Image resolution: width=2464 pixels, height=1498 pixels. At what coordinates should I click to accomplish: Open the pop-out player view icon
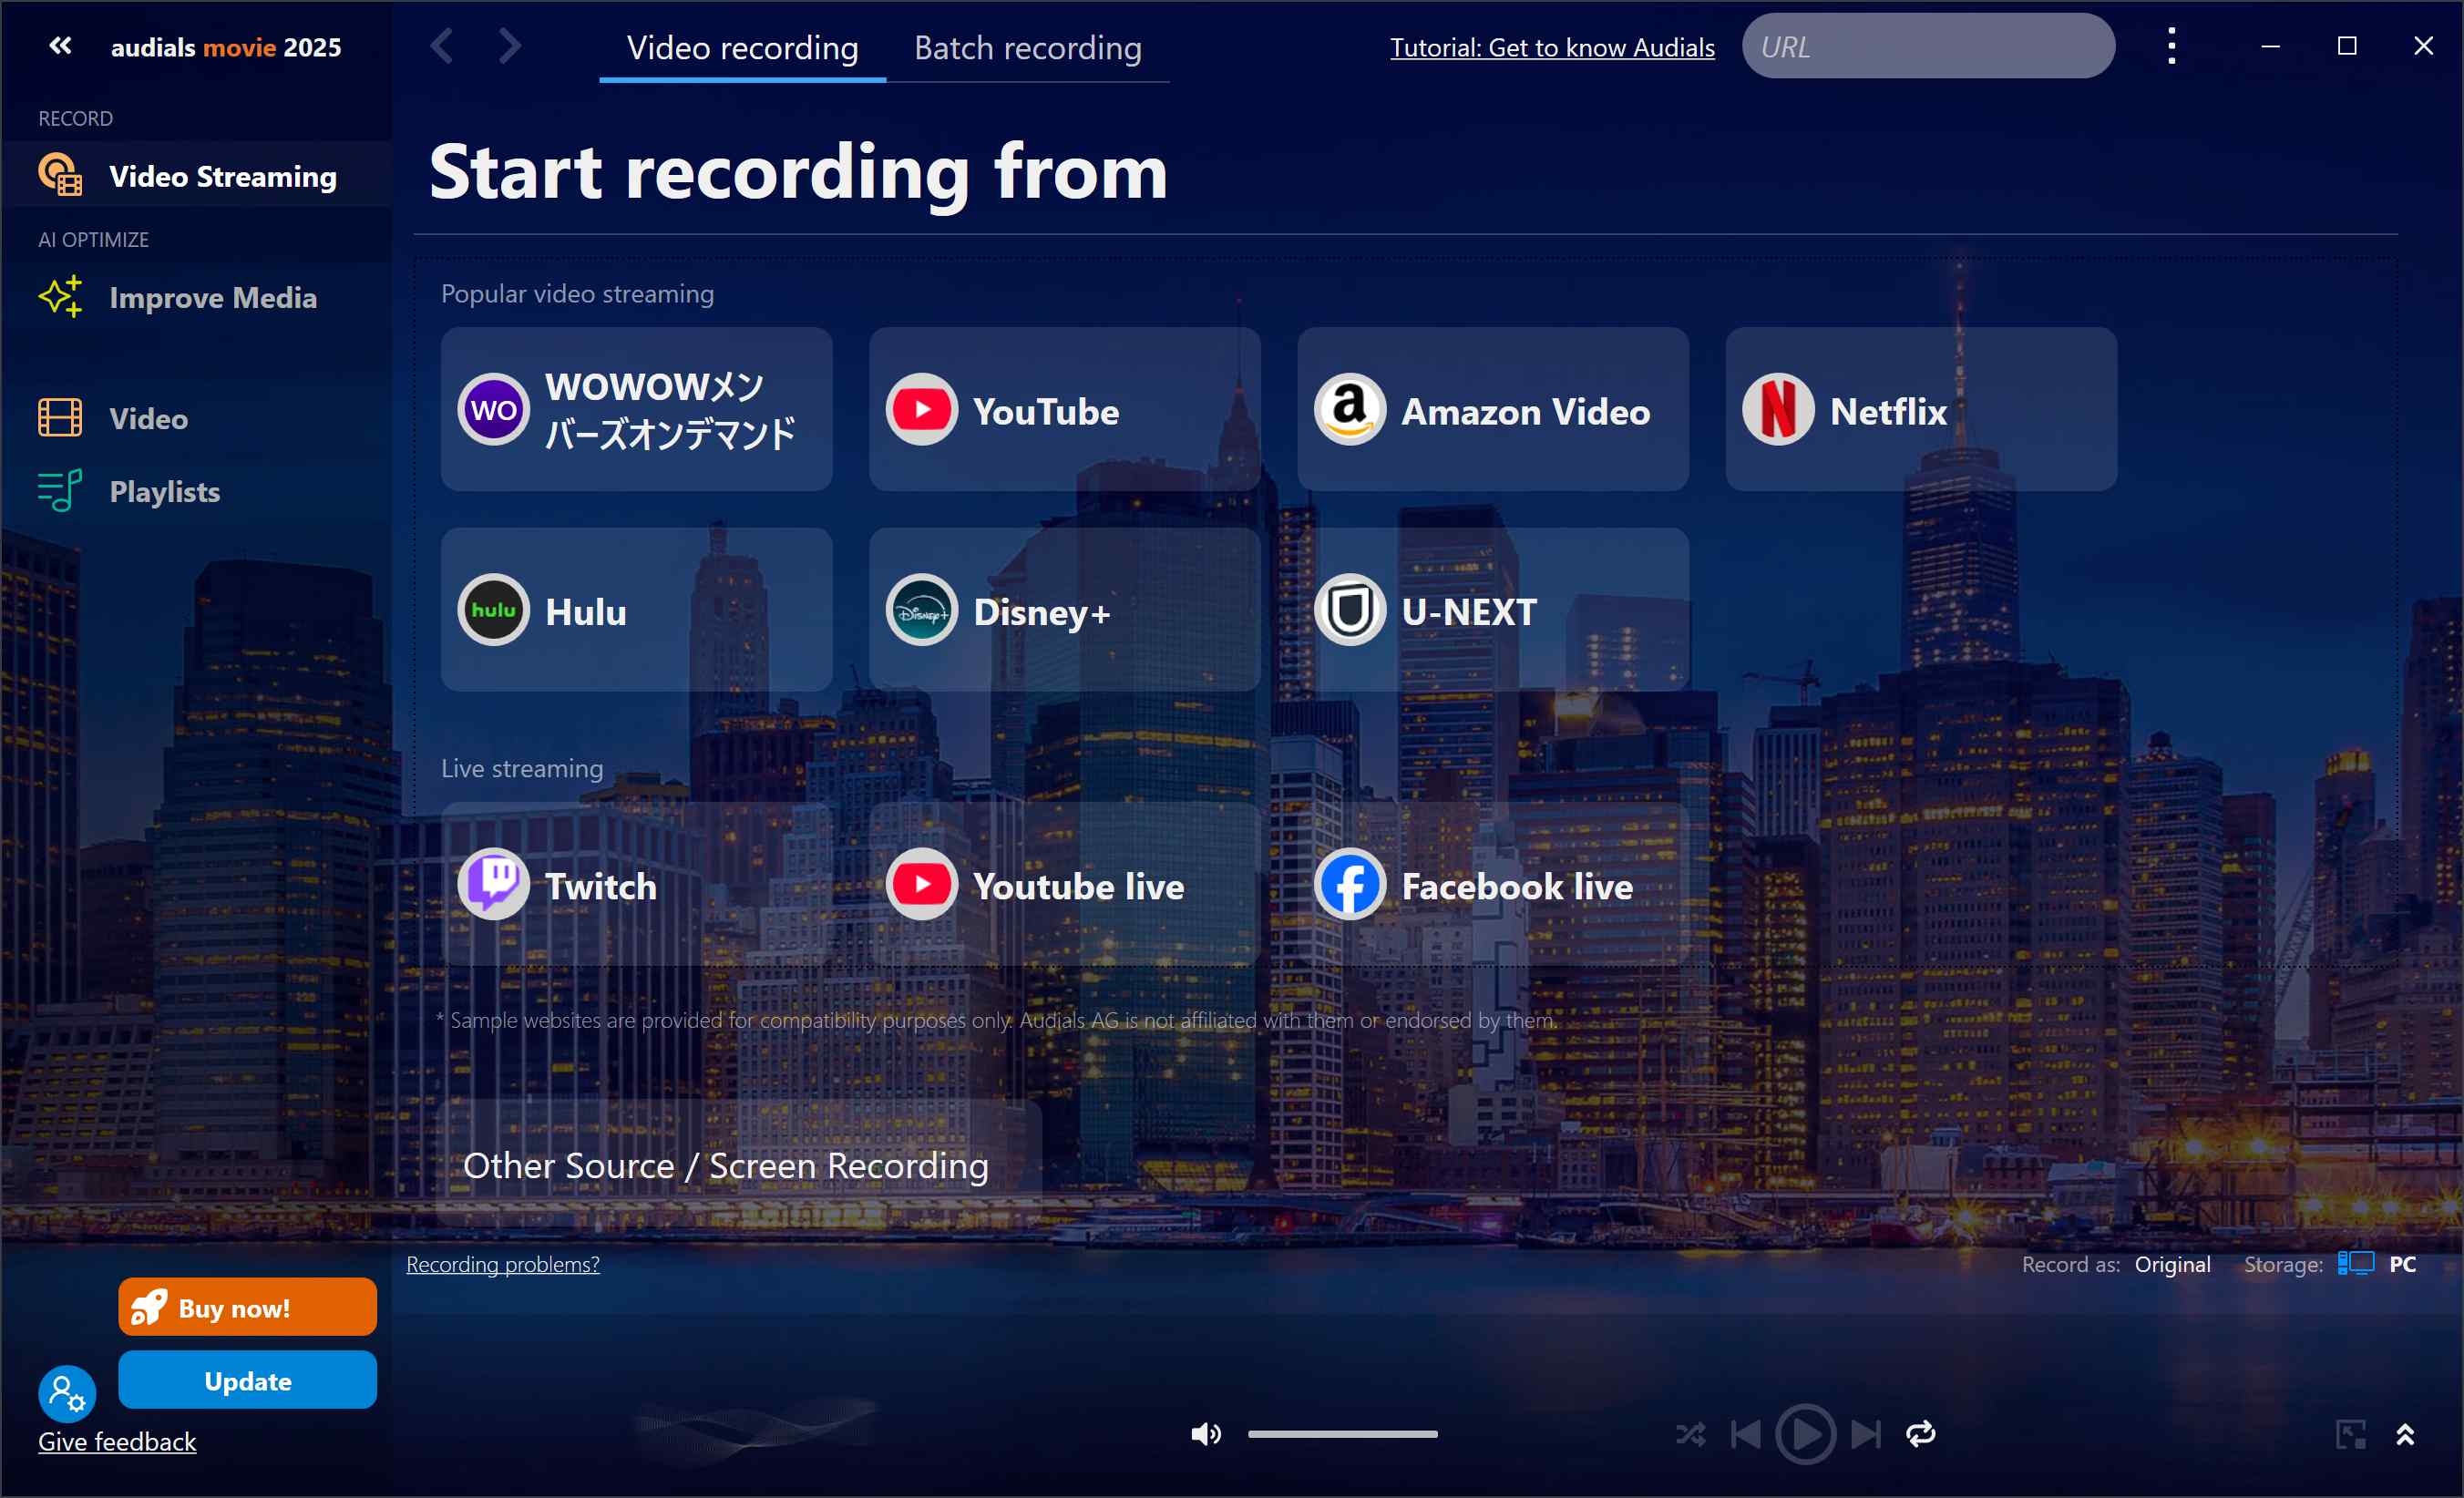pyautogui.click(x=2350, y=1434)
